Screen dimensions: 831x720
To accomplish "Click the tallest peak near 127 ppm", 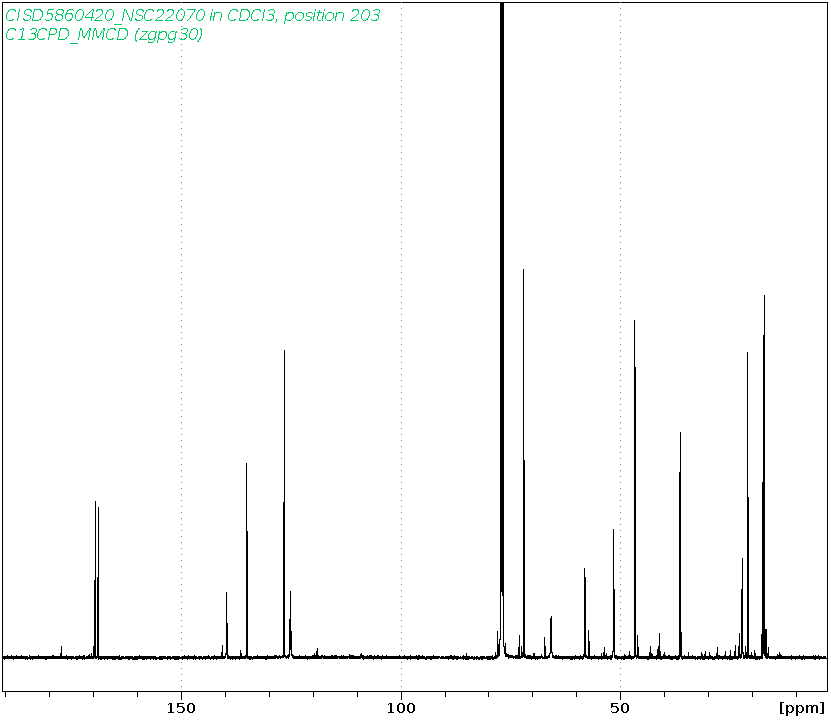I will click(284, 503).
